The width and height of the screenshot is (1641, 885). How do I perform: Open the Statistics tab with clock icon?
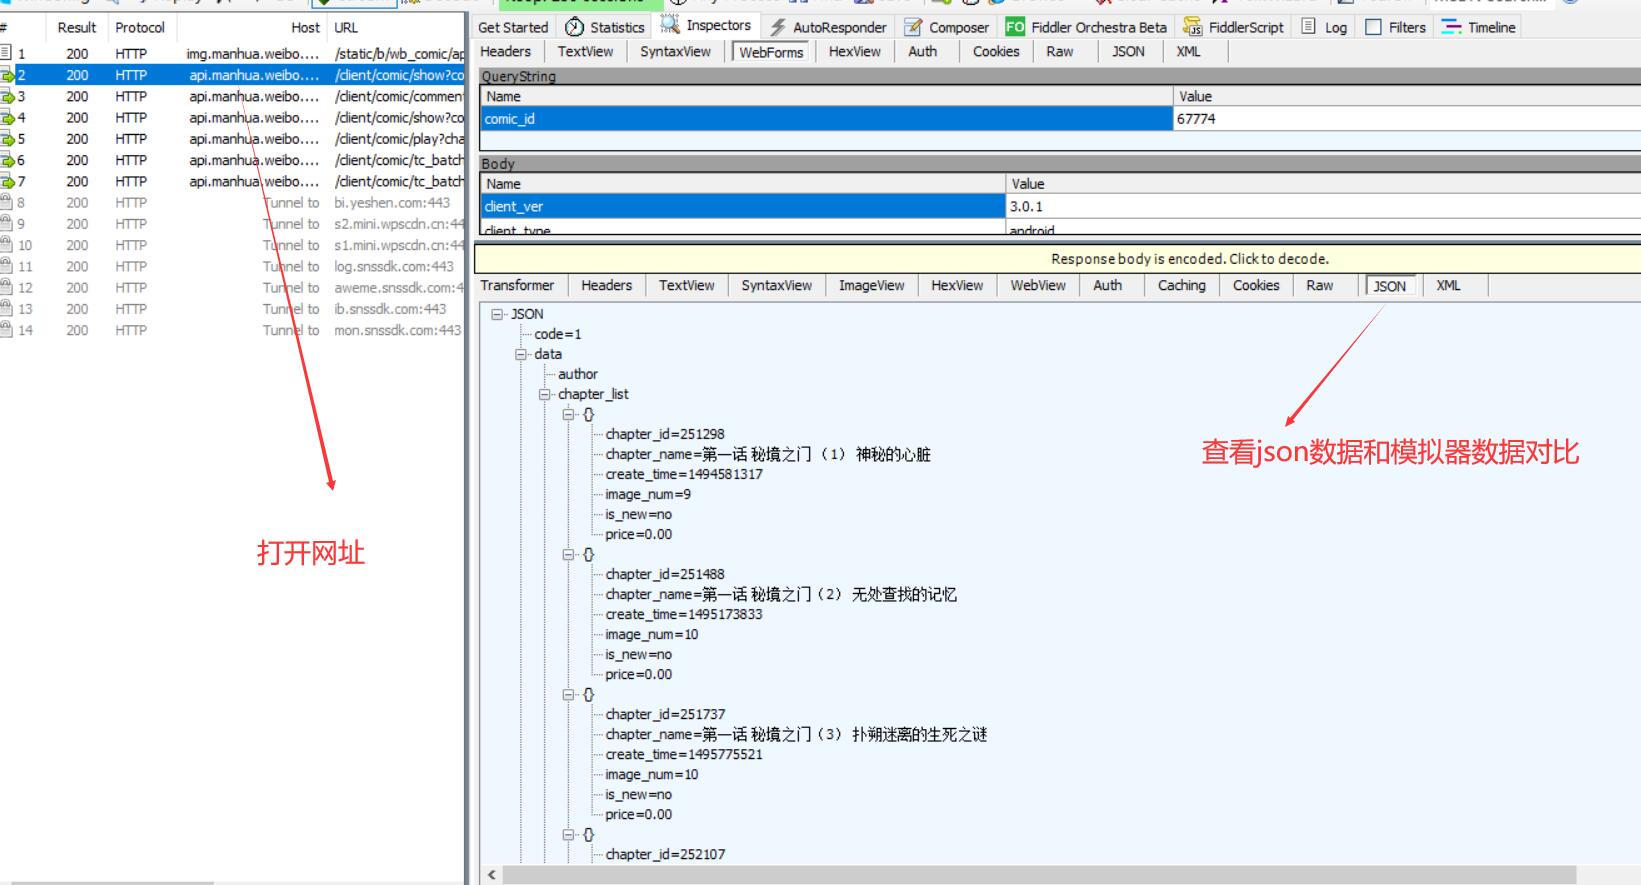(605, 27)
